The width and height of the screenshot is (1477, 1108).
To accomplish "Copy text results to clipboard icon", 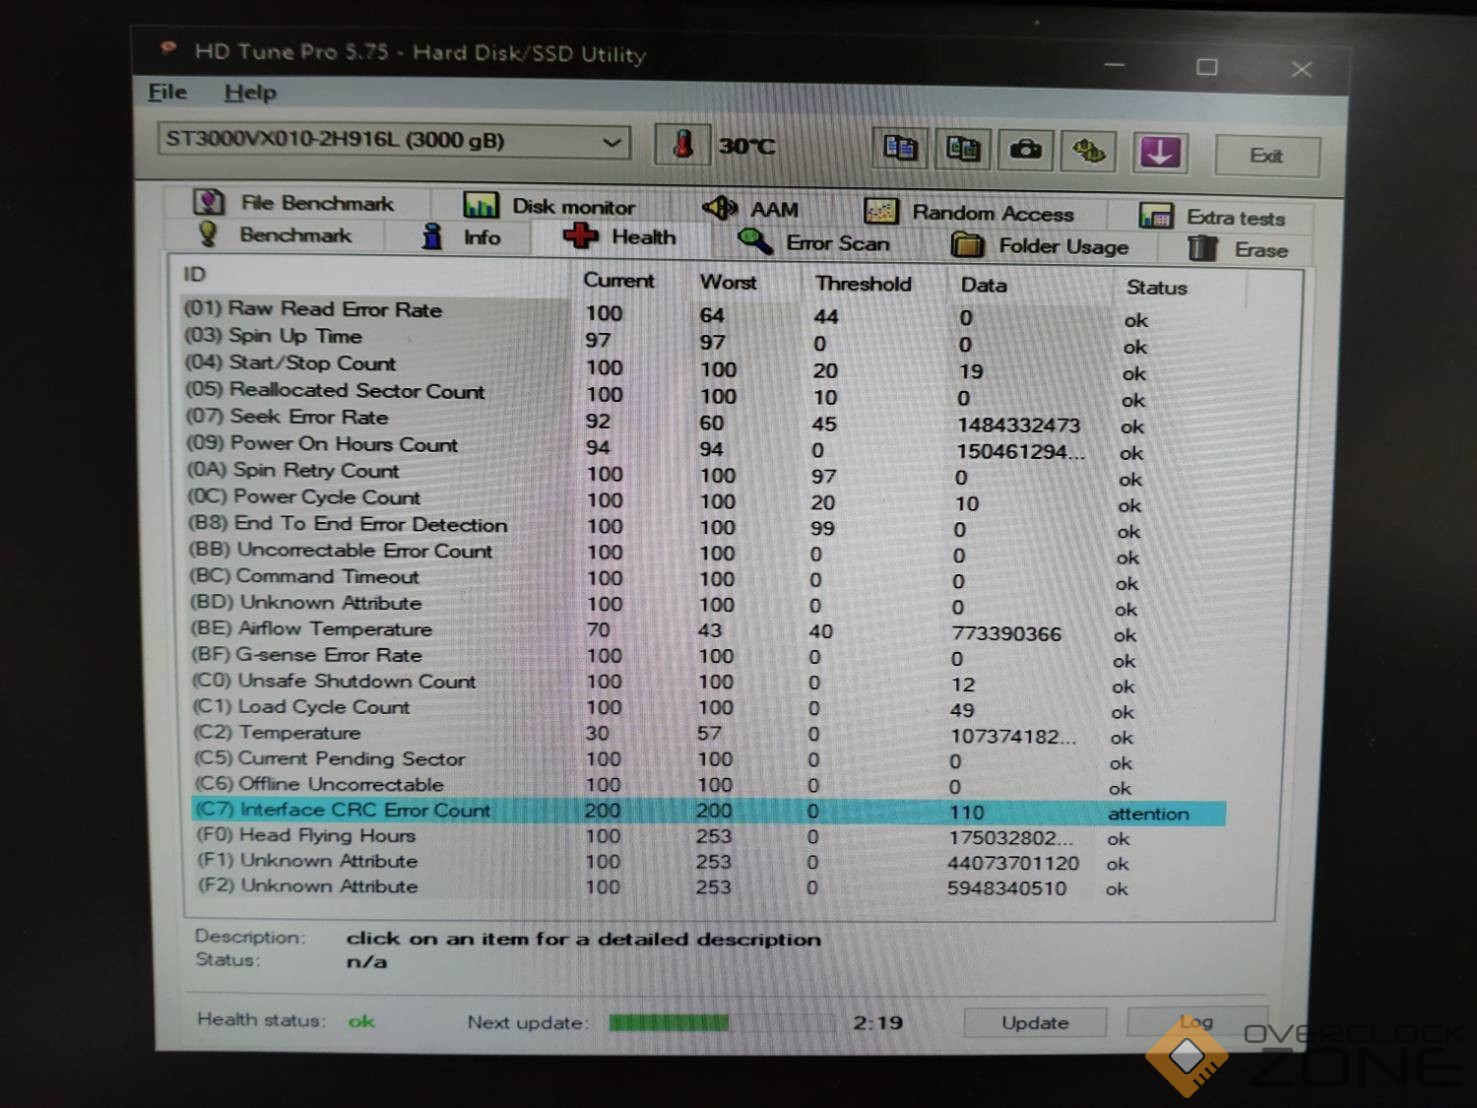I will [x=900, y=149].
